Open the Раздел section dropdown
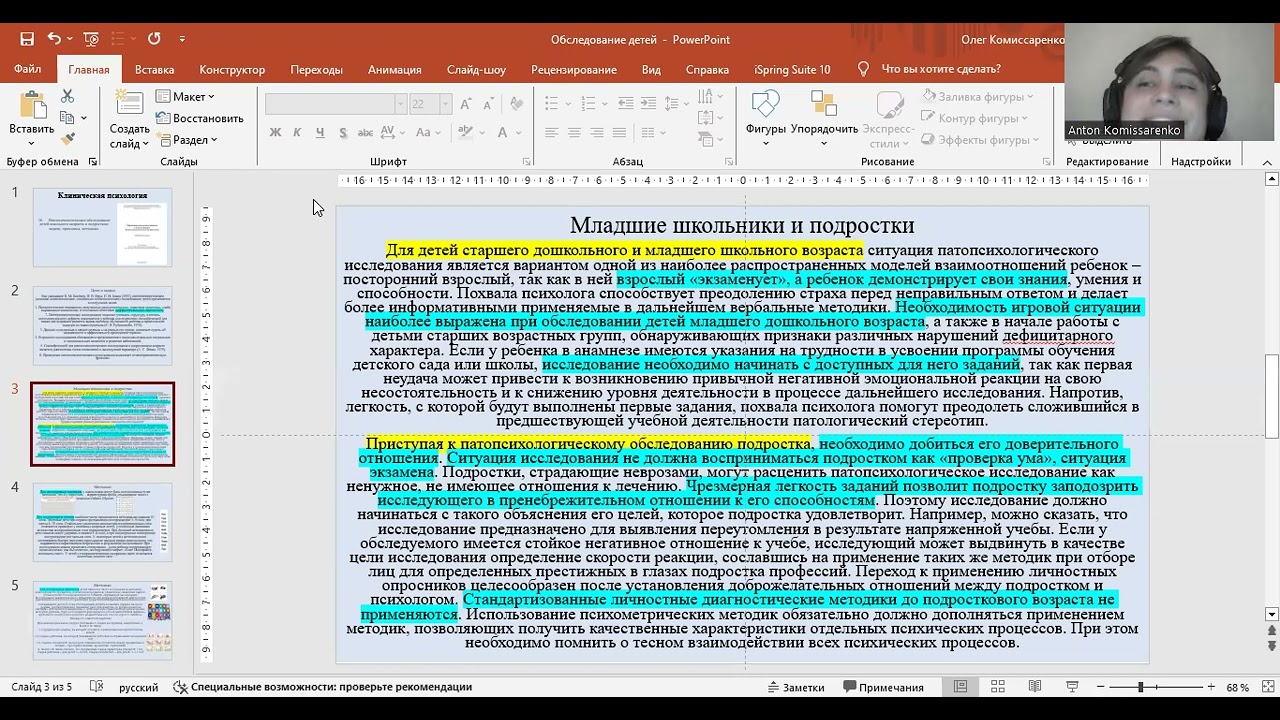 point(187,140)
